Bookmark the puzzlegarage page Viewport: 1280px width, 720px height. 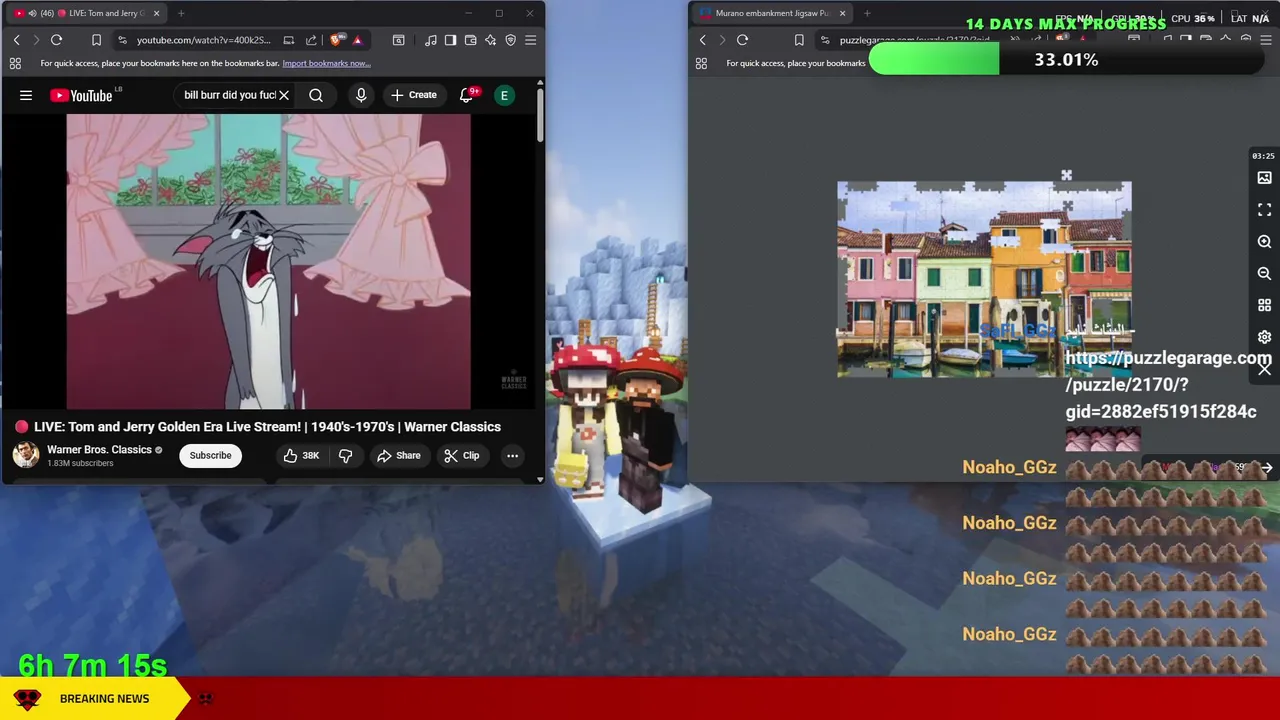coord(798,40)
